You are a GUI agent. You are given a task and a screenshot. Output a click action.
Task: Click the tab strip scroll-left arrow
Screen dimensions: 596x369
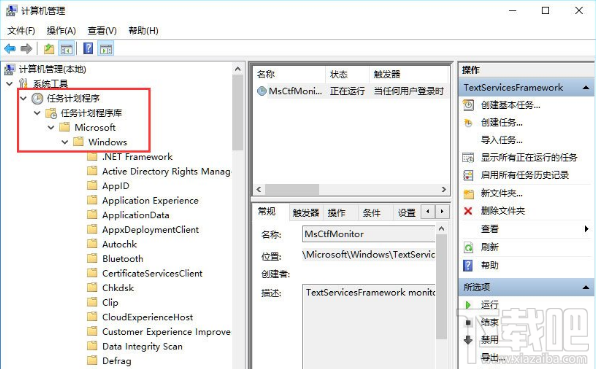(x=428, y=211)
